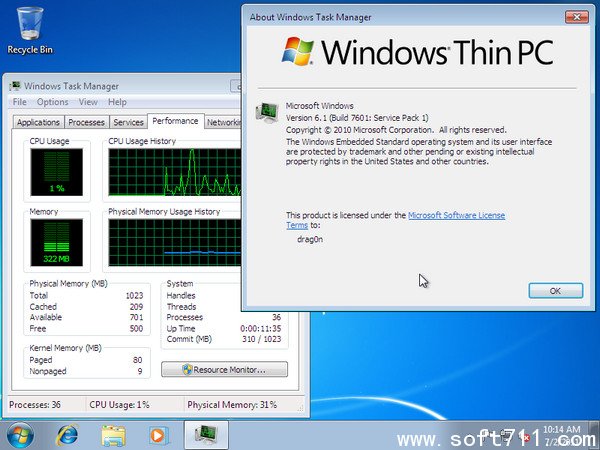Open the Windows Start orb

[x=20, y=435]
